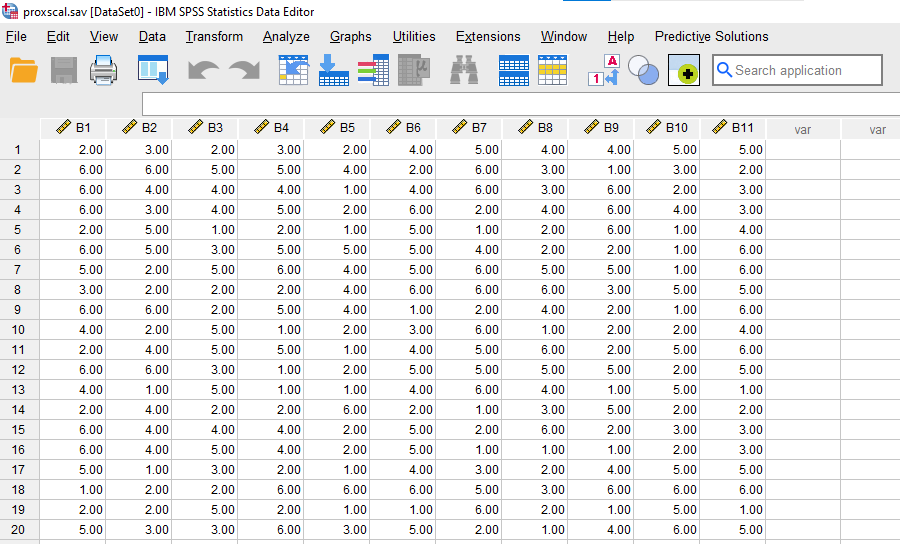This screenshot has width=900, height=544.
Task: Click the Go to case toolbar icon
Action: point(293,71)
